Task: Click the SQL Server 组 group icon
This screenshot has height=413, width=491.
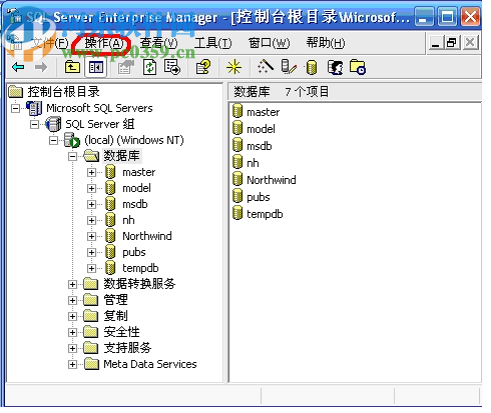Action: 53,124
